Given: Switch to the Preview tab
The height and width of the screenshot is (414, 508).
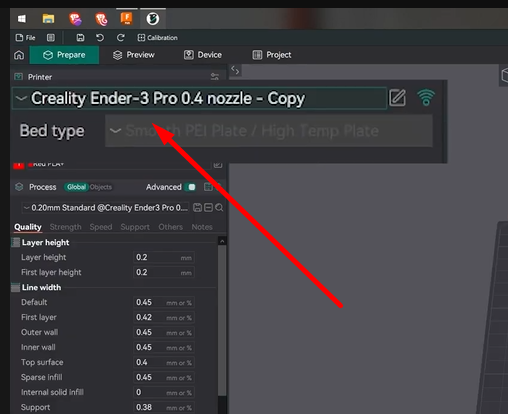Looking at the screenshot, I should click(x=134, y=55).
